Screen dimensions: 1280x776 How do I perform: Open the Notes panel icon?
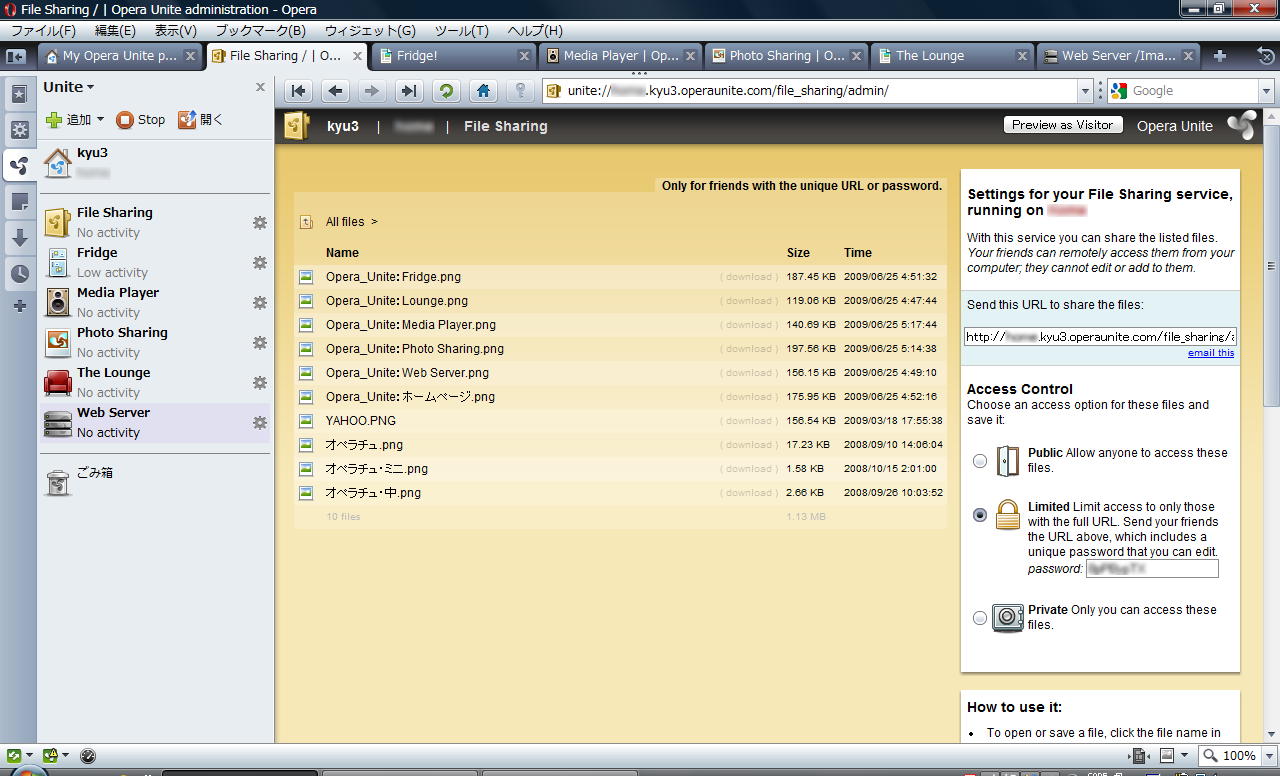[x=19, y=202]
